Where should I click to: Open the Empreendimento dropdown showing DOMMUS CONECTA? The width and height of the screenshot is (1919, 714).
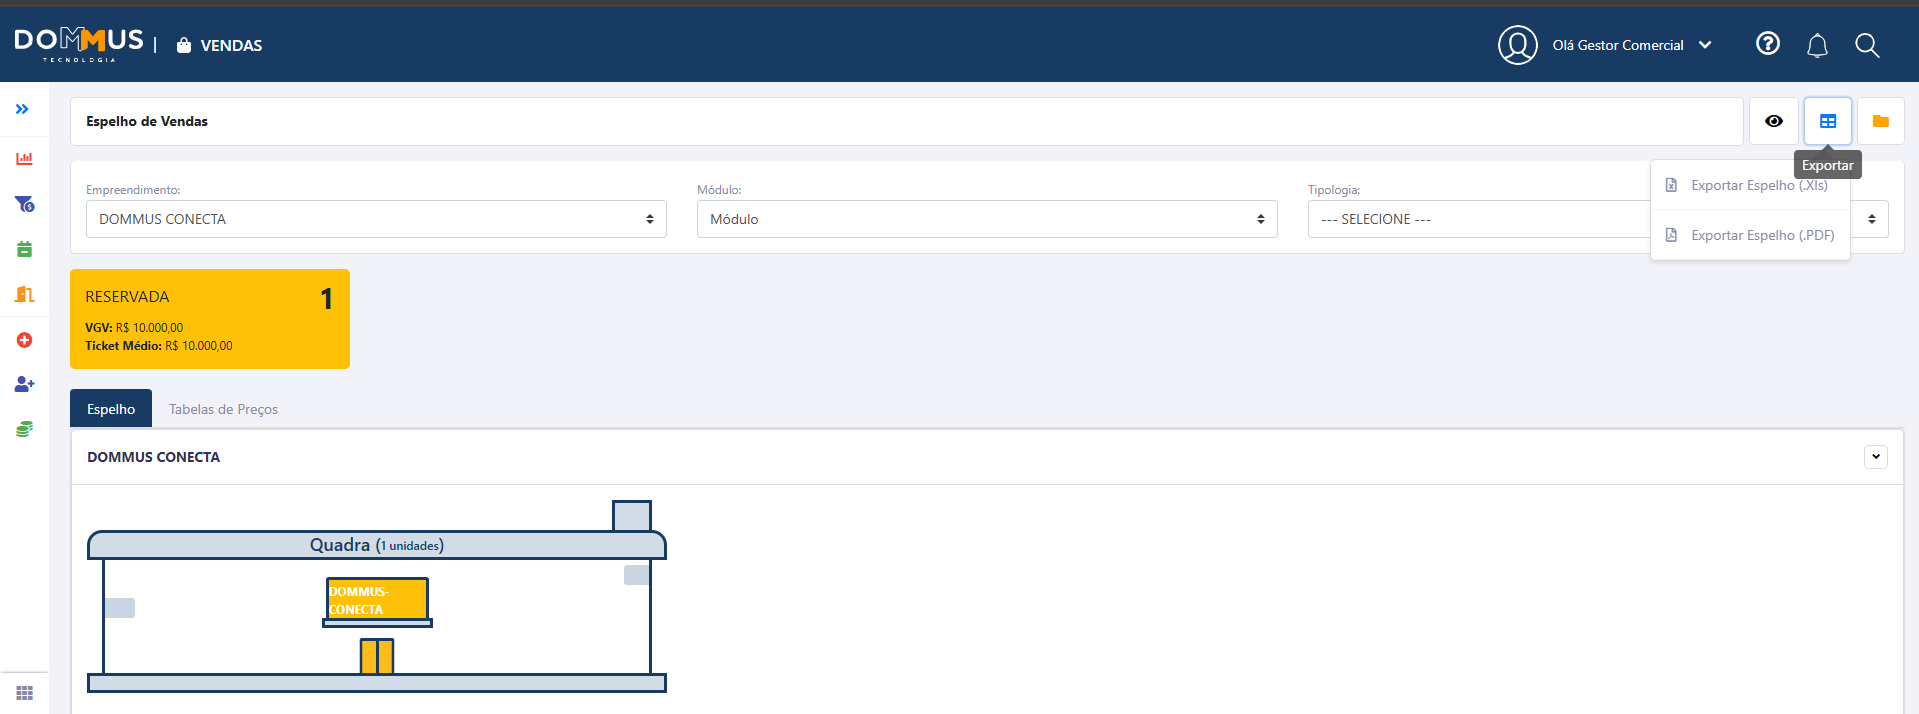[x=376, y=219]
